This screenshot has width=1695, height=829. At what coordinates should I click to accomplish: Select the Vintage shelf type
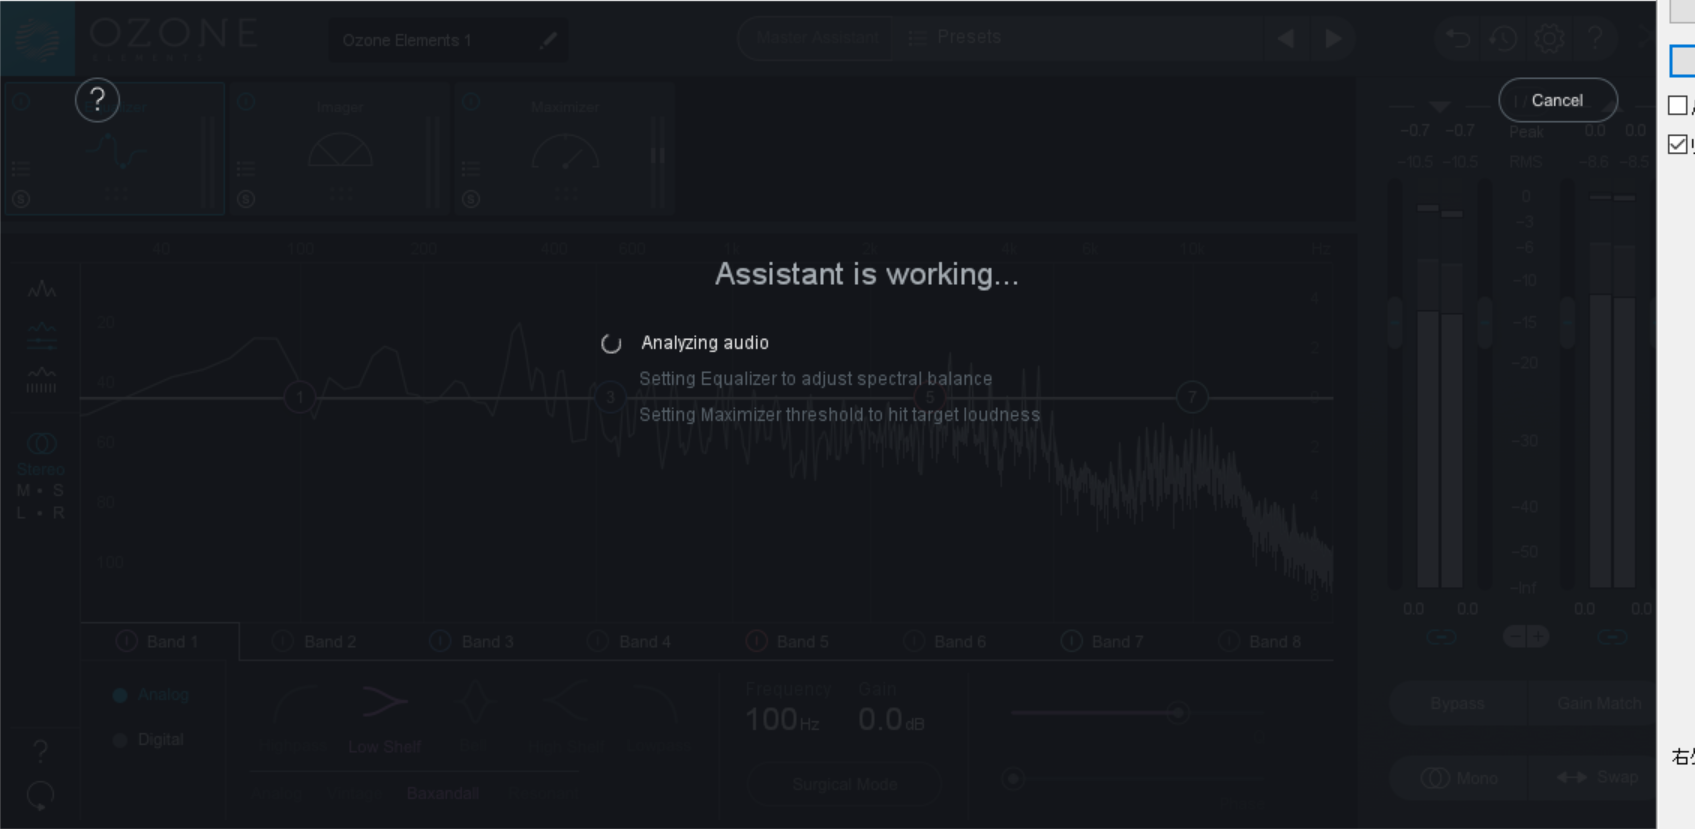point(355,794)
